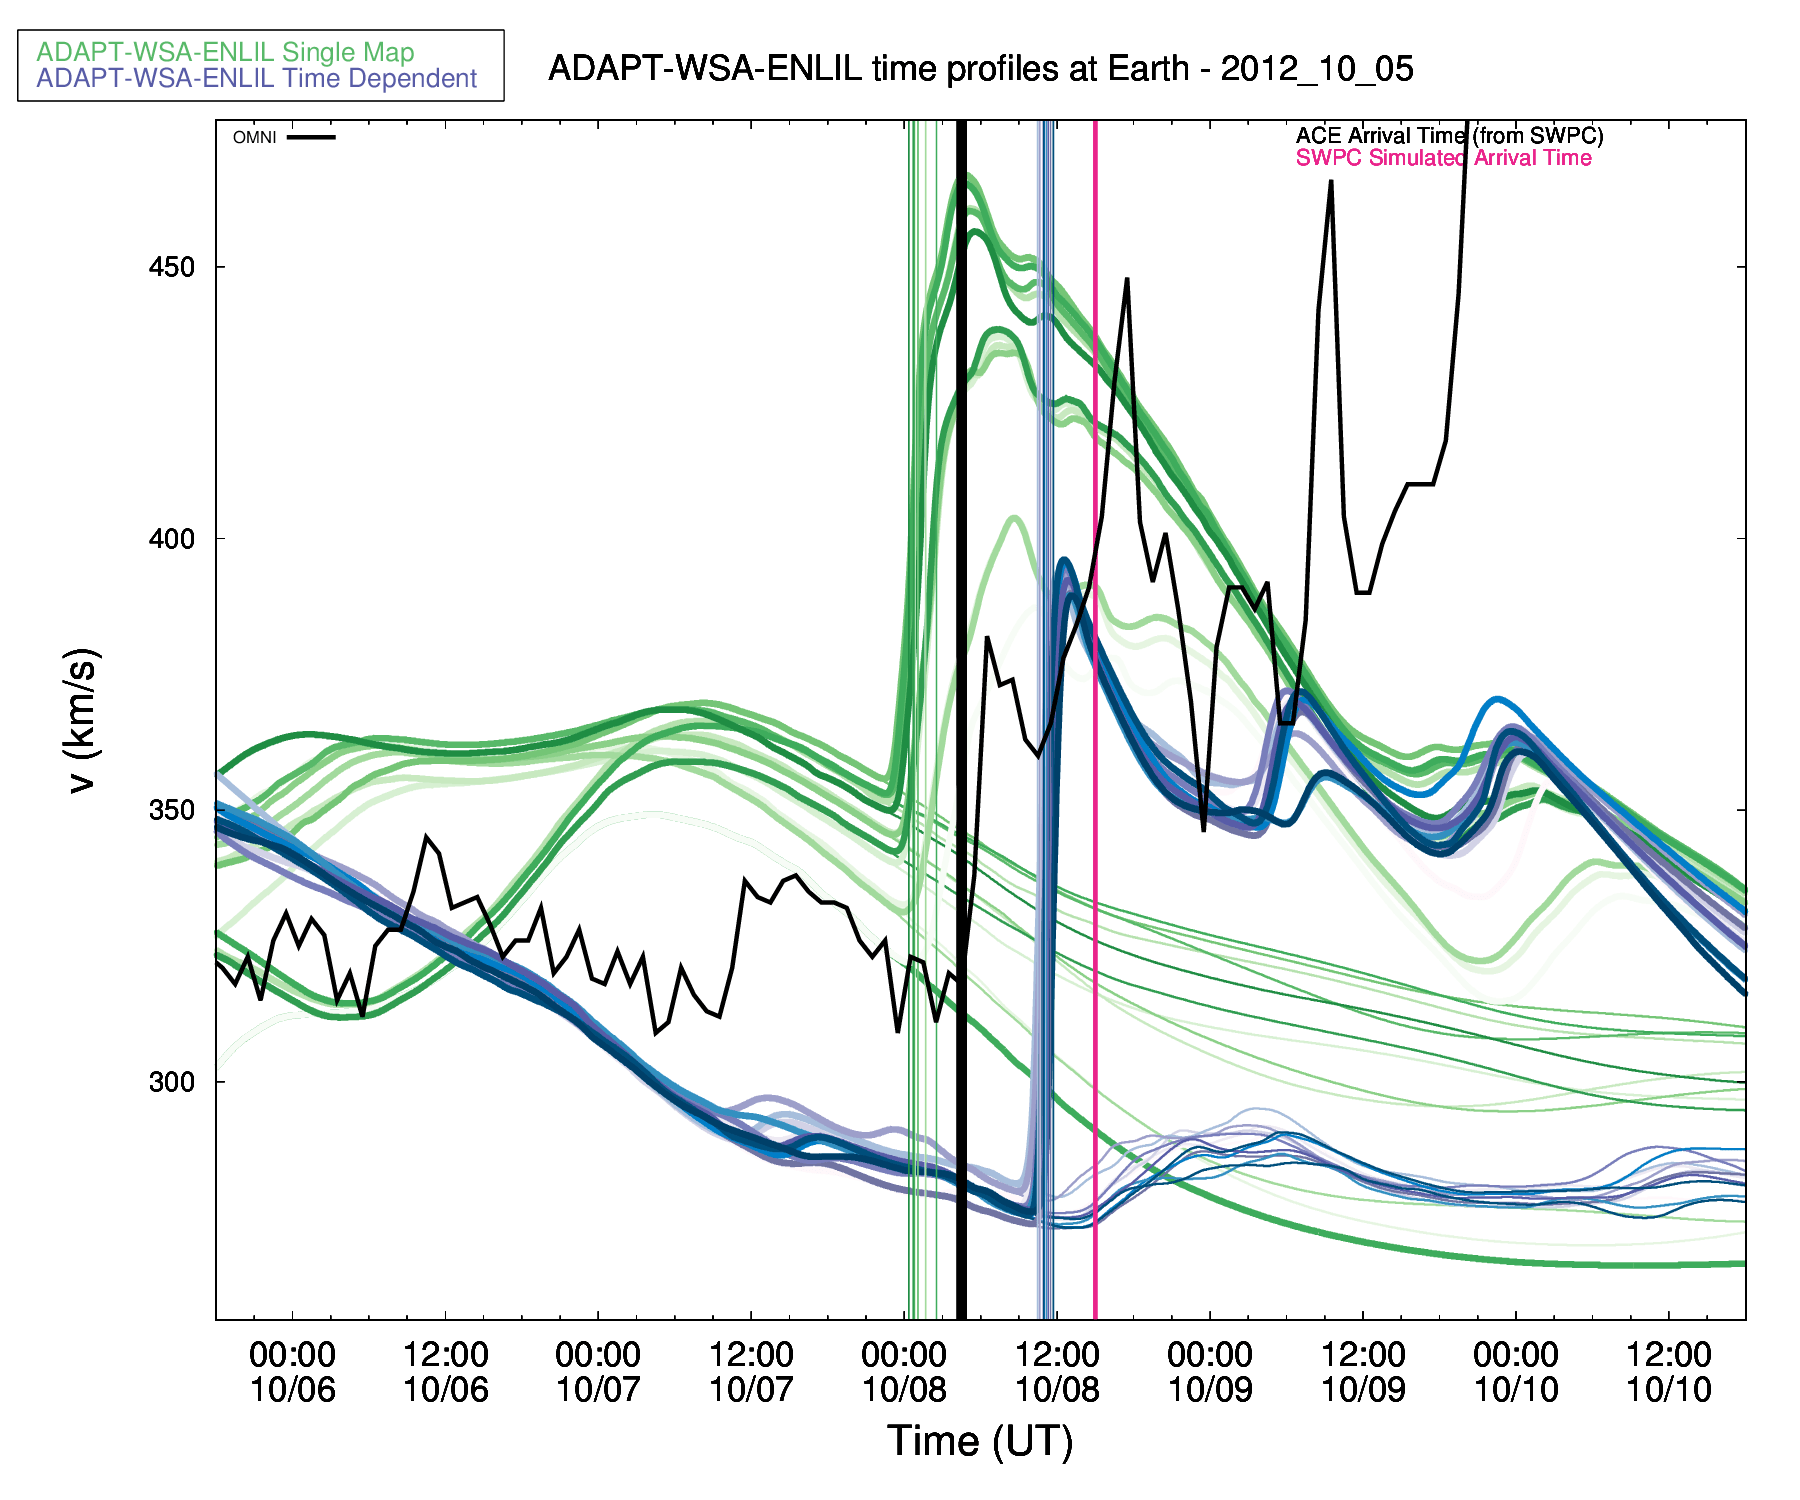Select the pink "SWPC Simulated Arrival Time" label
Image resolution: width=1800 pixels, height=1500 pixels.
click(x=1443, y=158)
